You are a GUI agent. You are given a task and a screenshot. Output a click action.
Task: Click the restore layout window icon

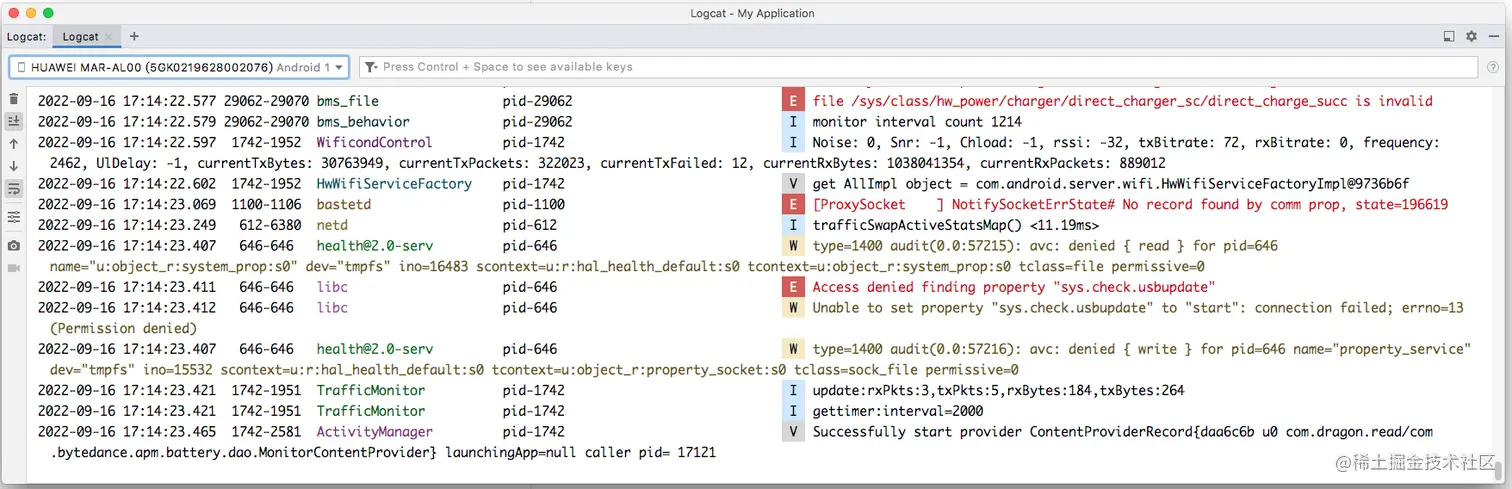click(1449, 36)
